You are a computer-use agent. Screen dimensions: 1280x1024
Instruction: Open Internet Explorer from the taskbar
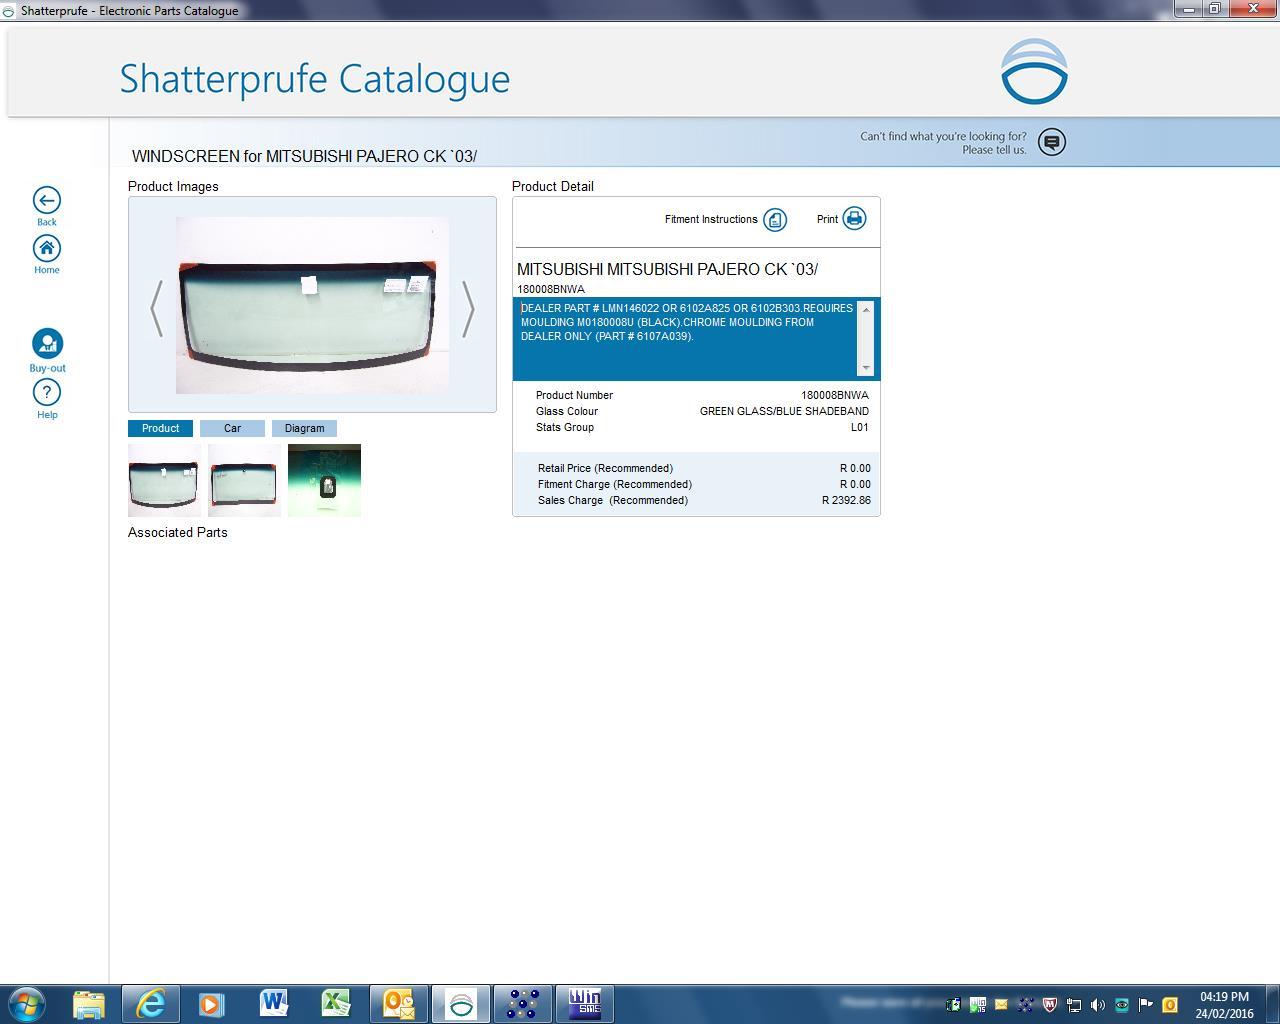150,1003
